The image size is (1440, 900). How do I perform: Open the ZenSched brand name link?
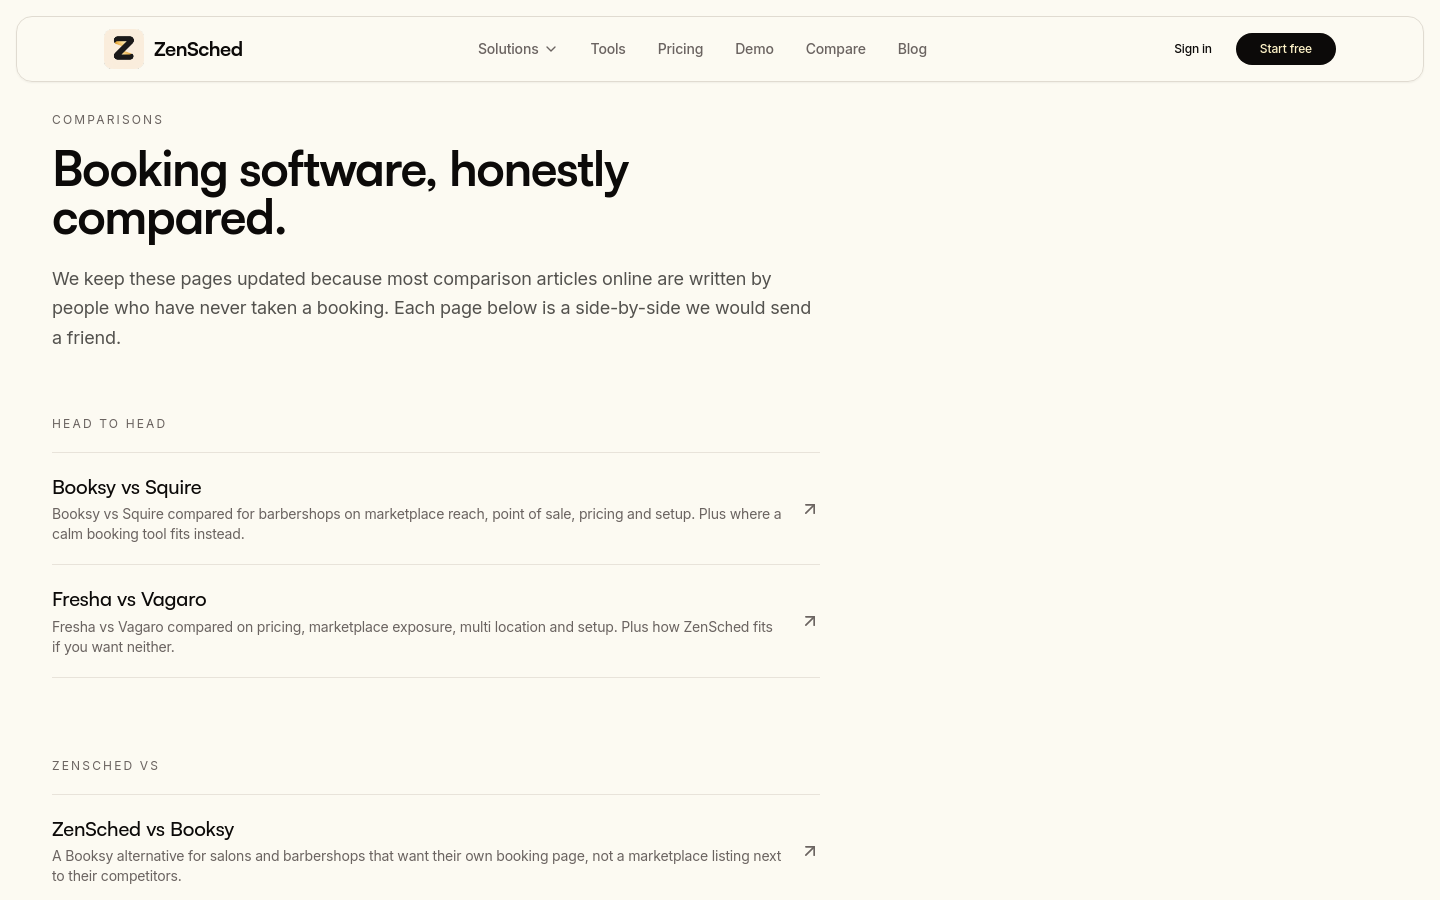(198, 49)
